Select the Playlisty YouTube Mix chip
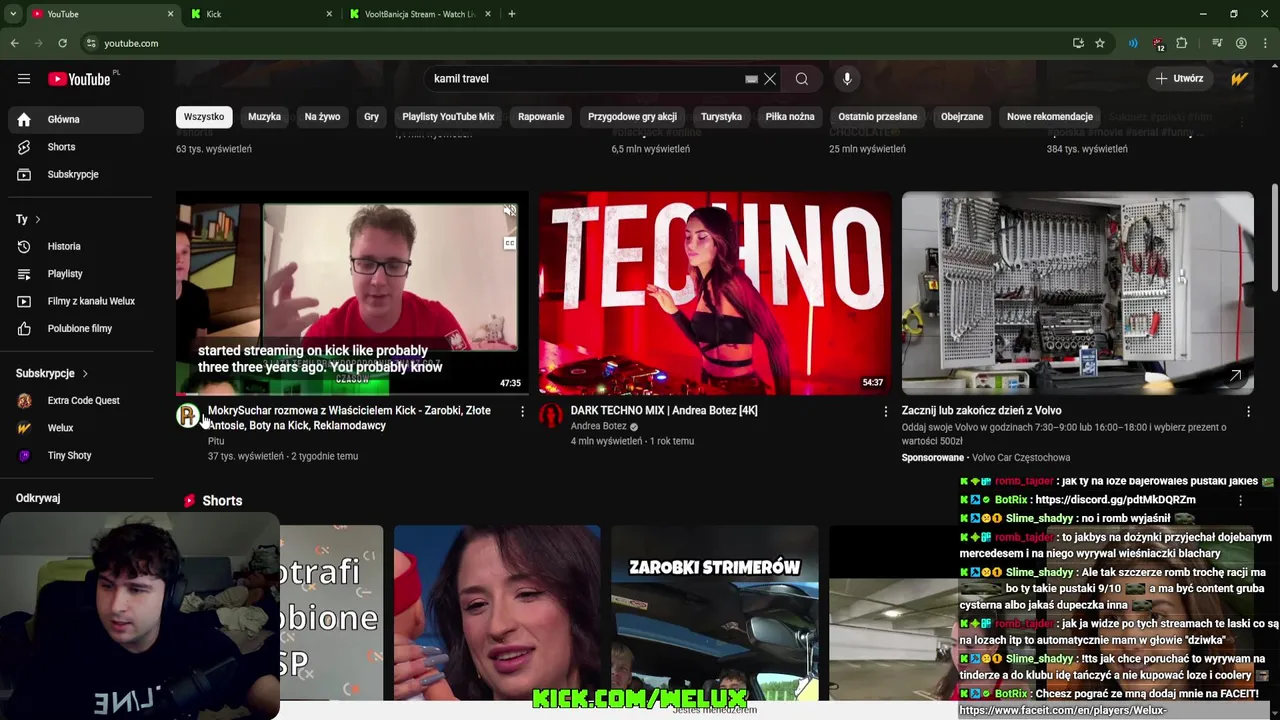Image resolution: width=1280 pixels, height=720 pixels. pos(448,117)
